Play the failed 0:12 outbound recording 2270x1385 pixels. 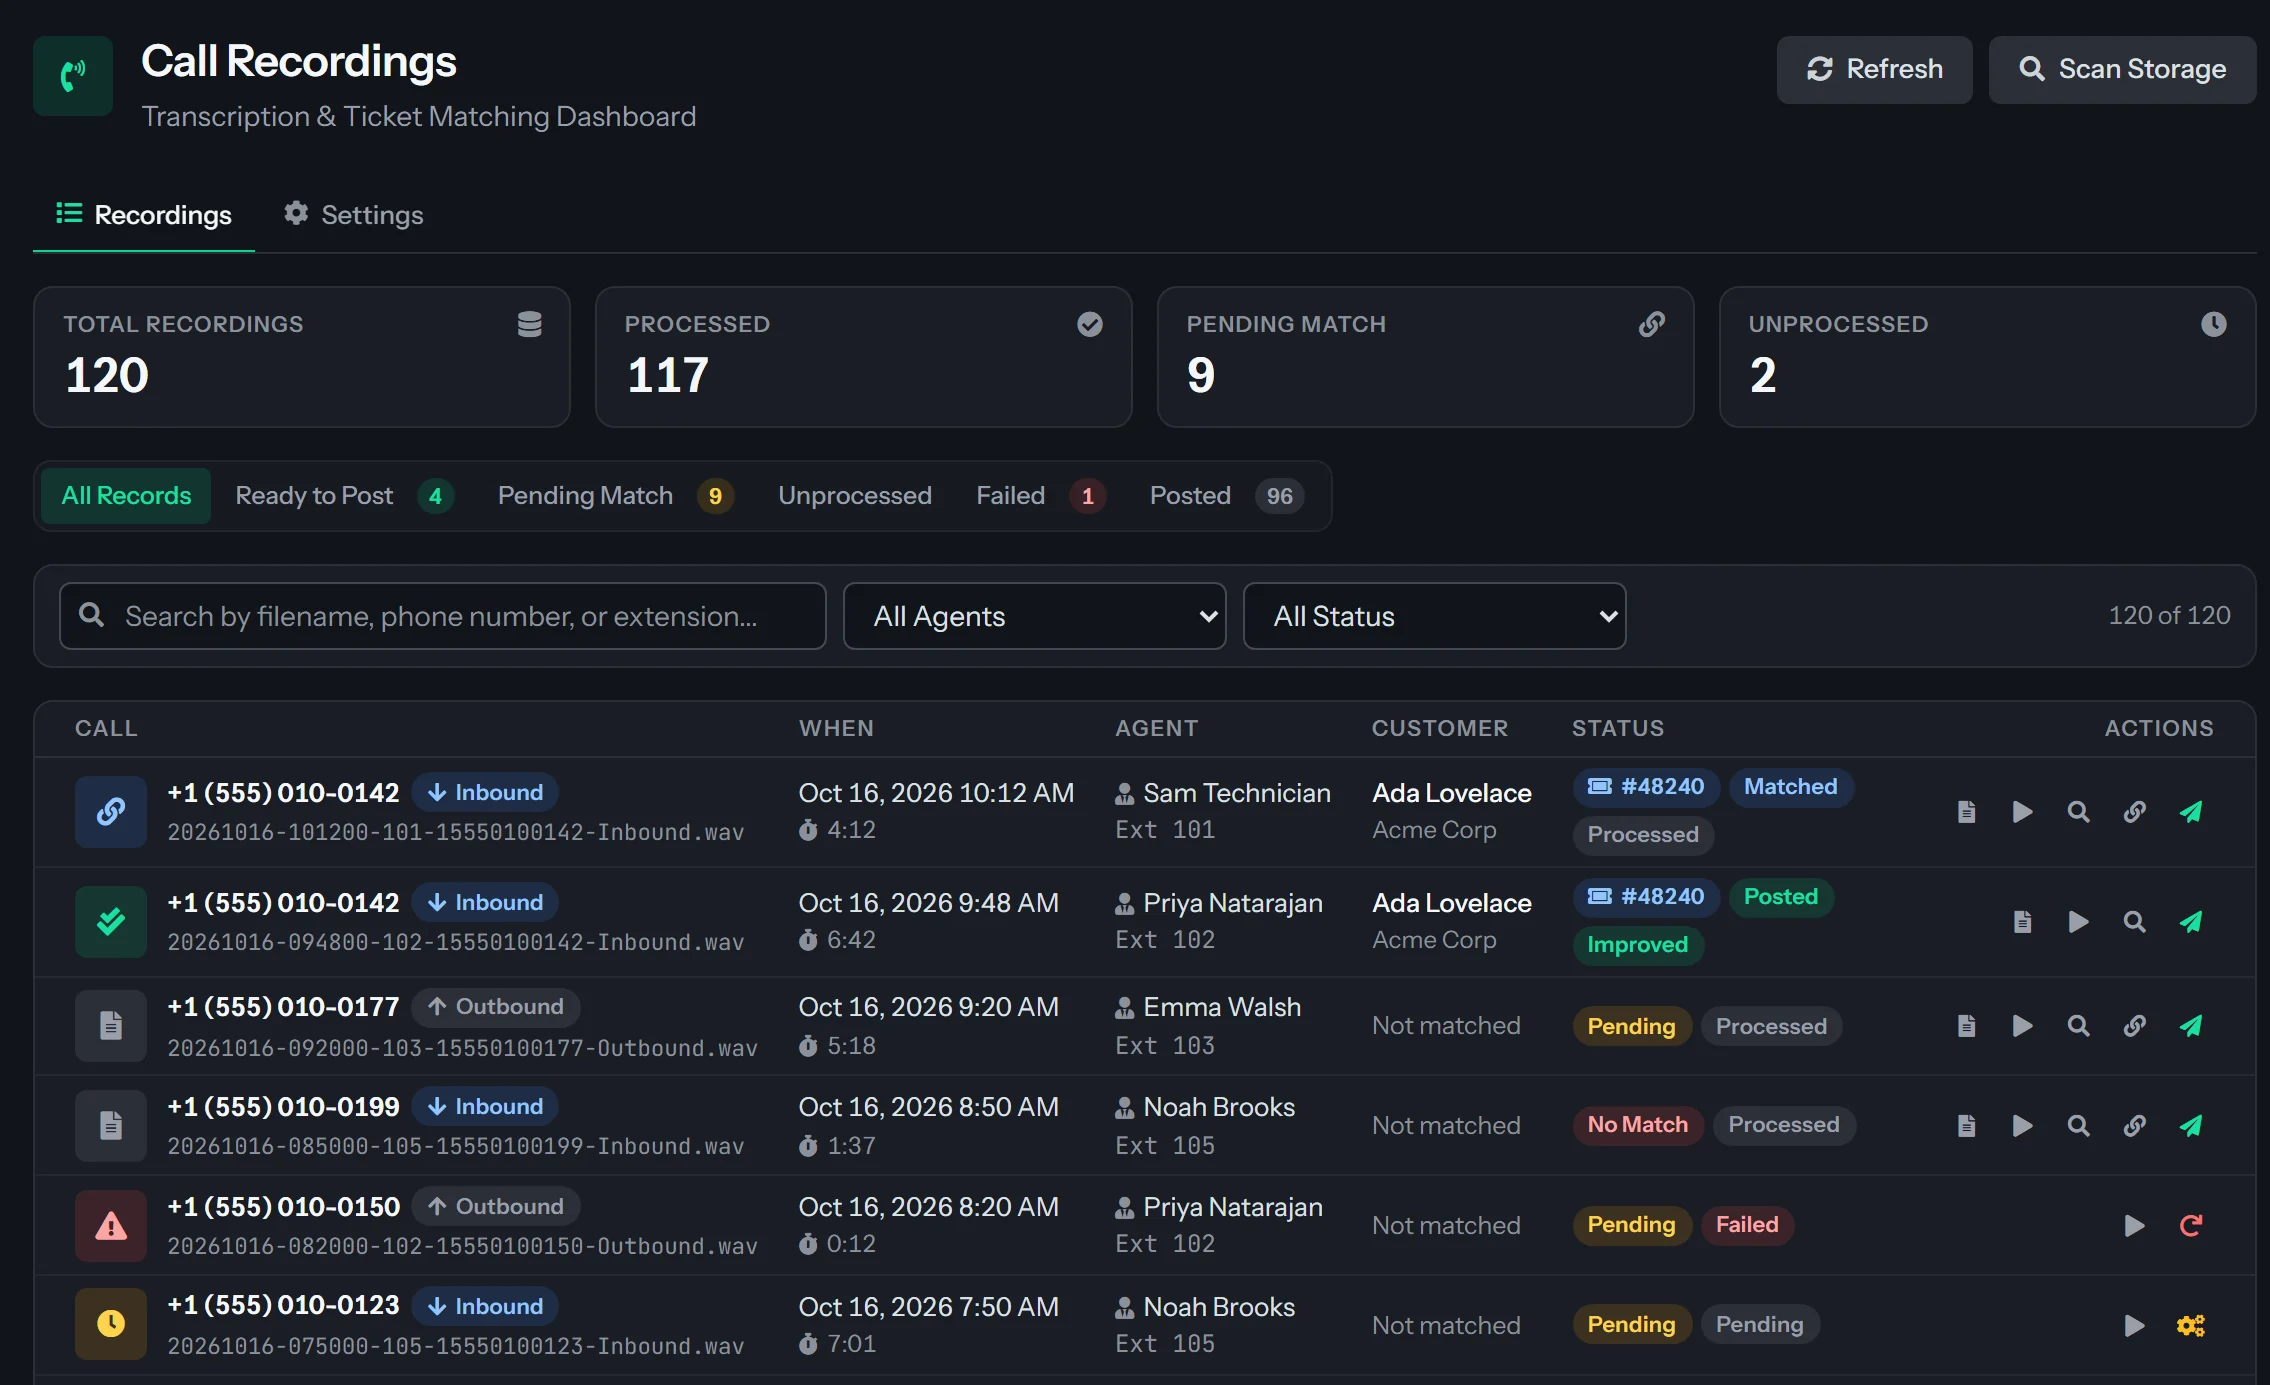2134,1226
